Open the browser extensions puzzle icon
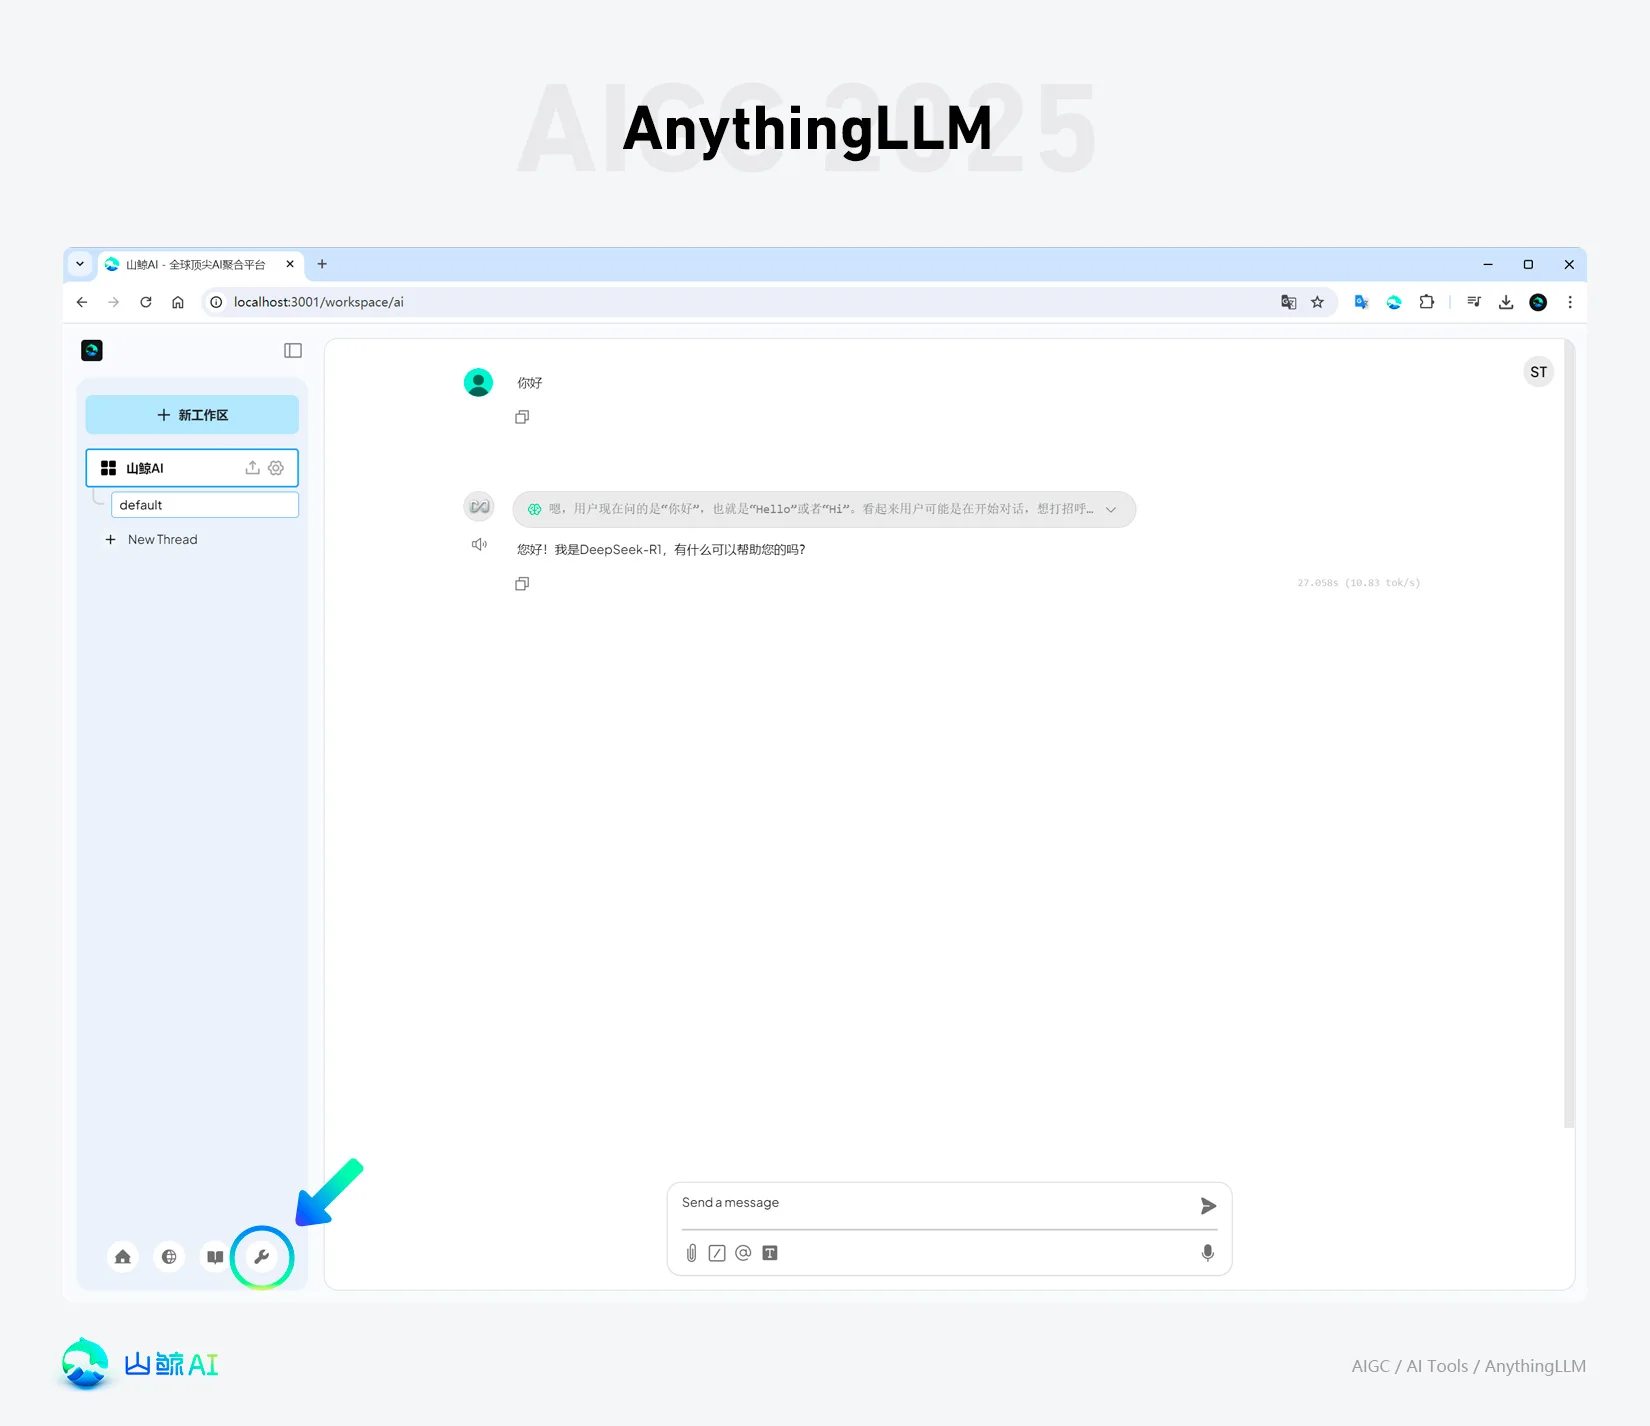The image size is (1650, 1426). tap(1427, 302)
